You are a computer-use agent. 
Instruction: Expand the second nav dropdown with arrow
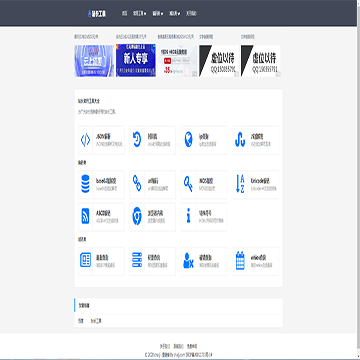(139, 13)
